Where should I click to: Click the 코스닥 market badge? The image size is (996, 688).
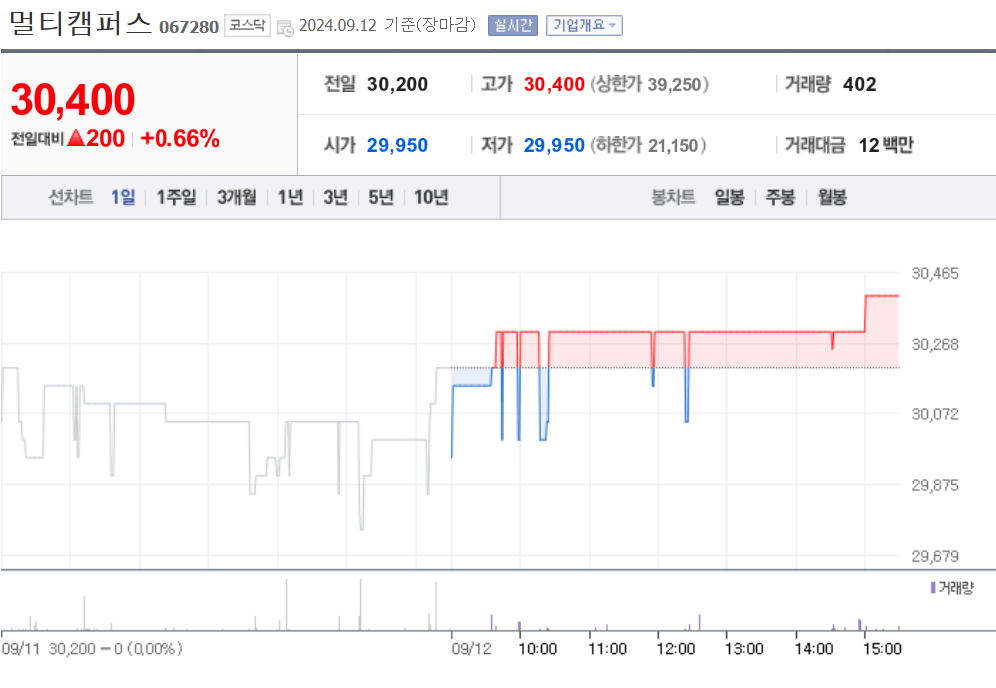(247, 25)
